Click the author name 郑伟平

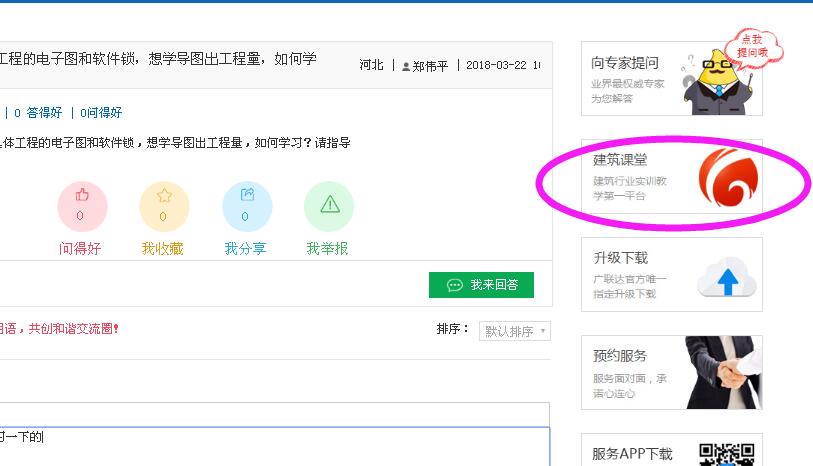tap(430, 66)
